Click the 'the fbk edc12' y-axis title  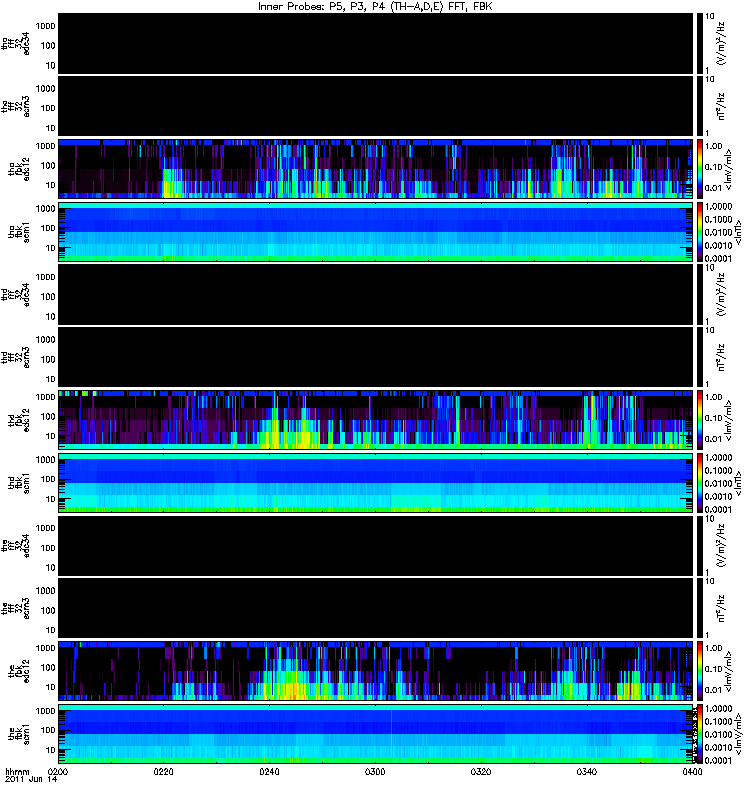19,671
